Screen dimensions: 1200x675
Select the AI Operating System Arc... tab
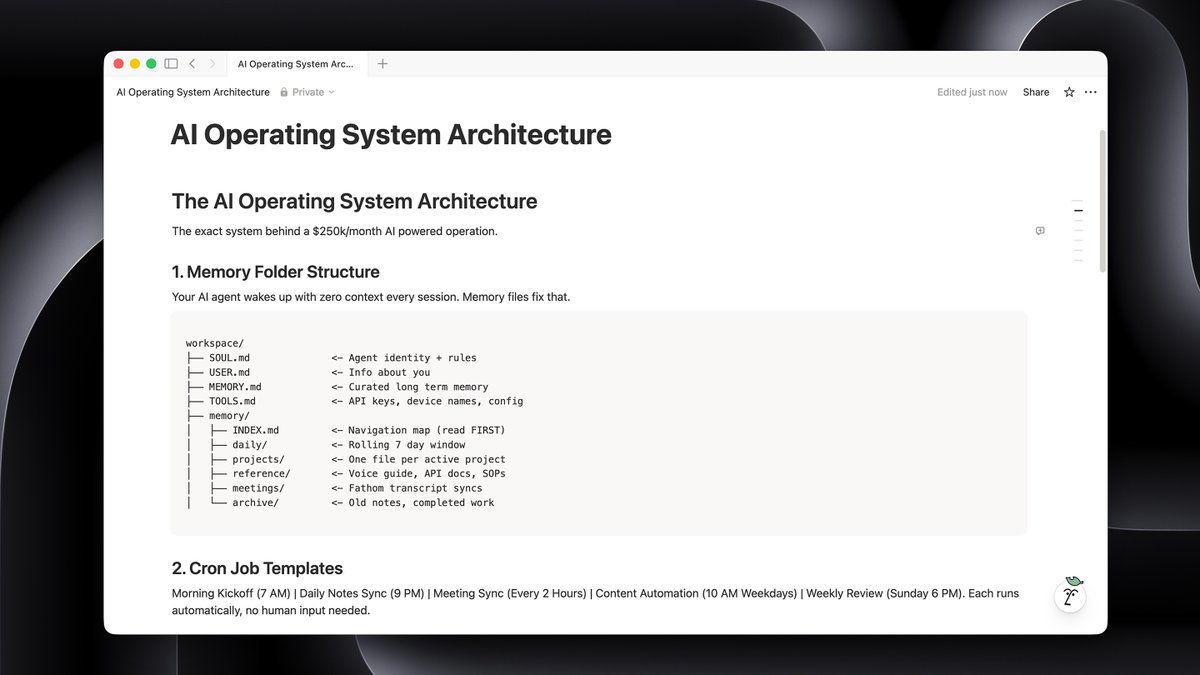point(295,64)
